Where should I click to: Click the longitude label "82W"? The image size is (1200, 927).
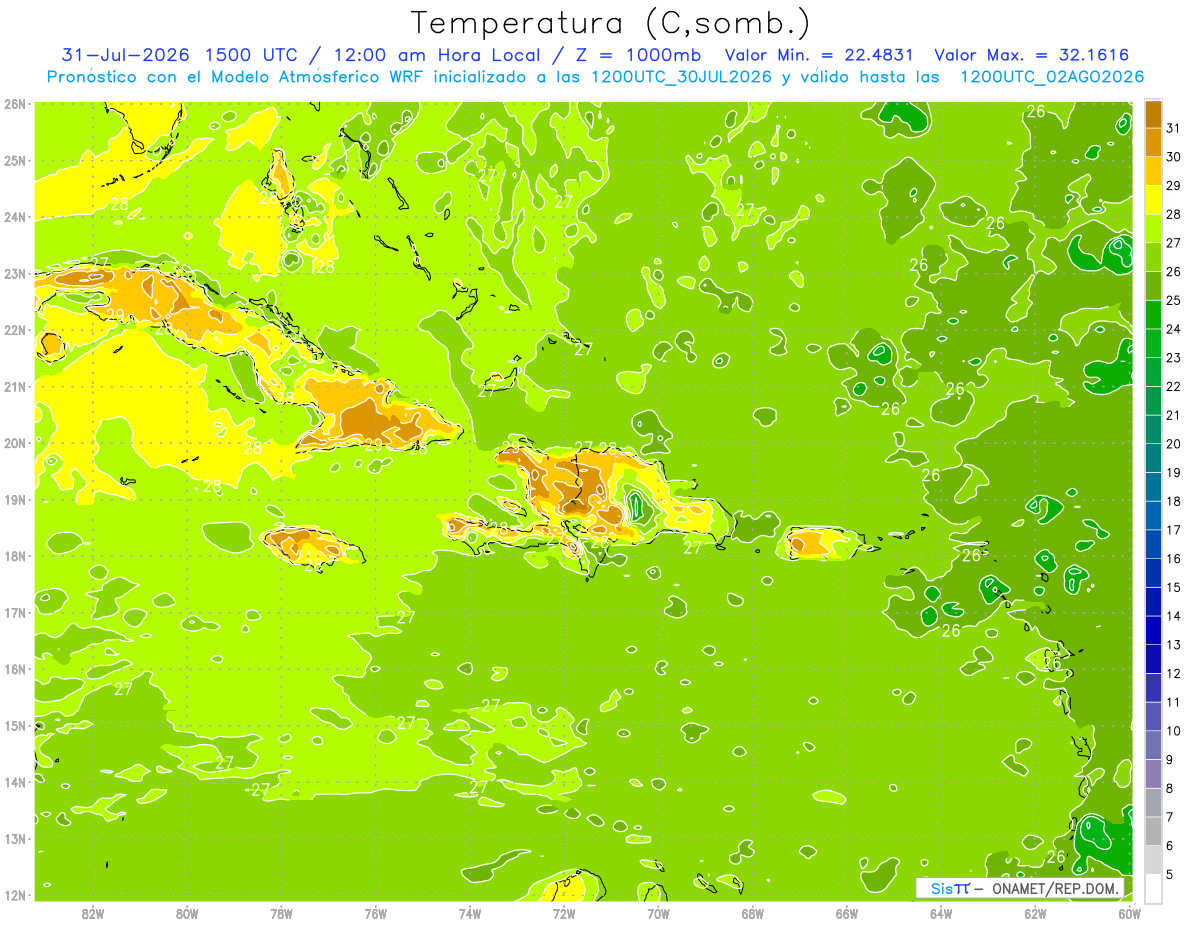click(92, 913)
